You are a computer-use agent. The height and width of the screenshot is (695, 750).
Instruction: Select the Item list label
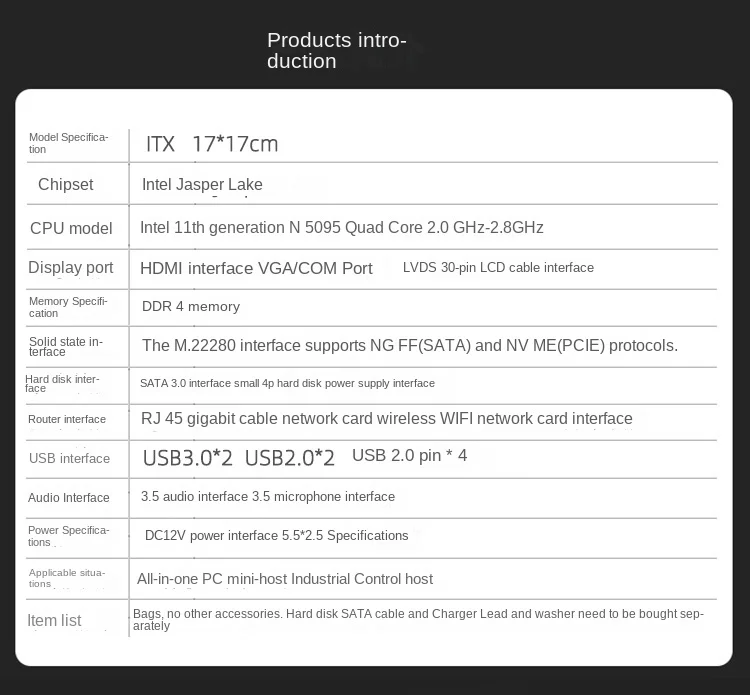click(54, 620)
